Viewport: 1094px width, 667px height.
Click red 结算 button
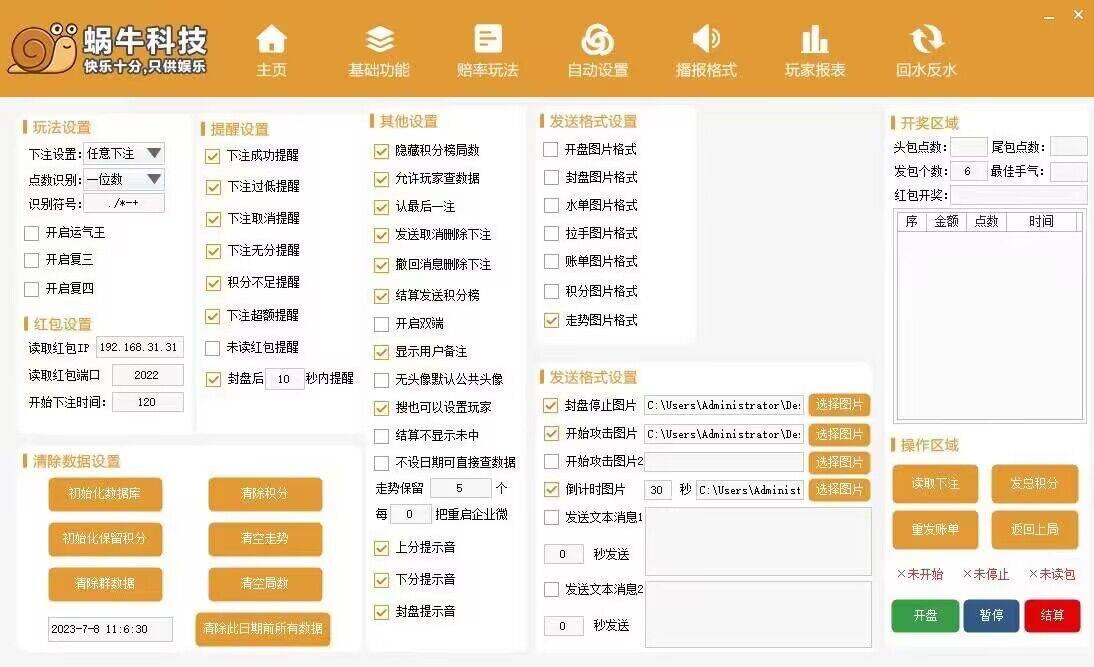click(x=1052, y=615)
